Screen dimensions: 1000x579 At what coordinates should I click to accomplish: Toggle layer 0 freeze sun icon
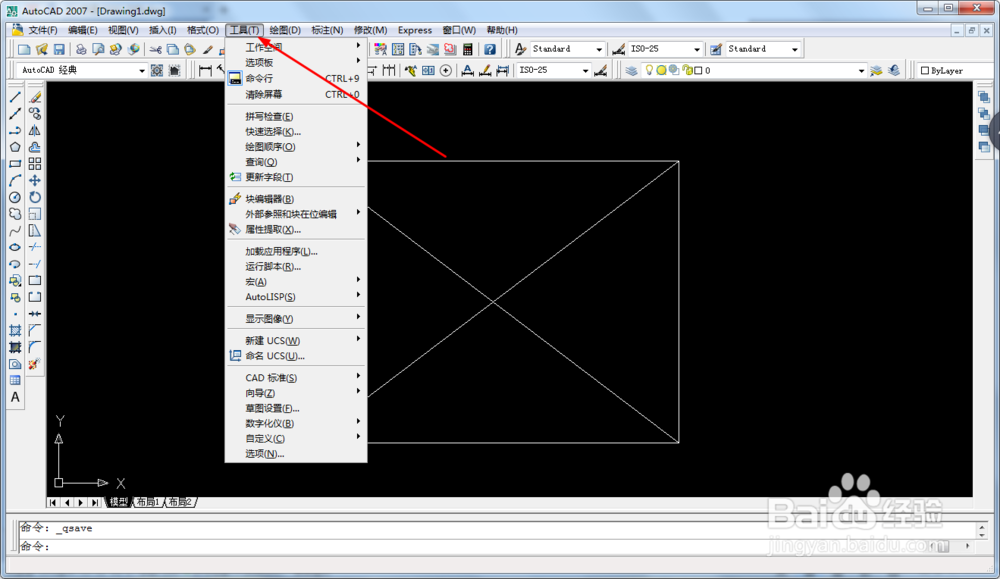click(x=661, y=70)
